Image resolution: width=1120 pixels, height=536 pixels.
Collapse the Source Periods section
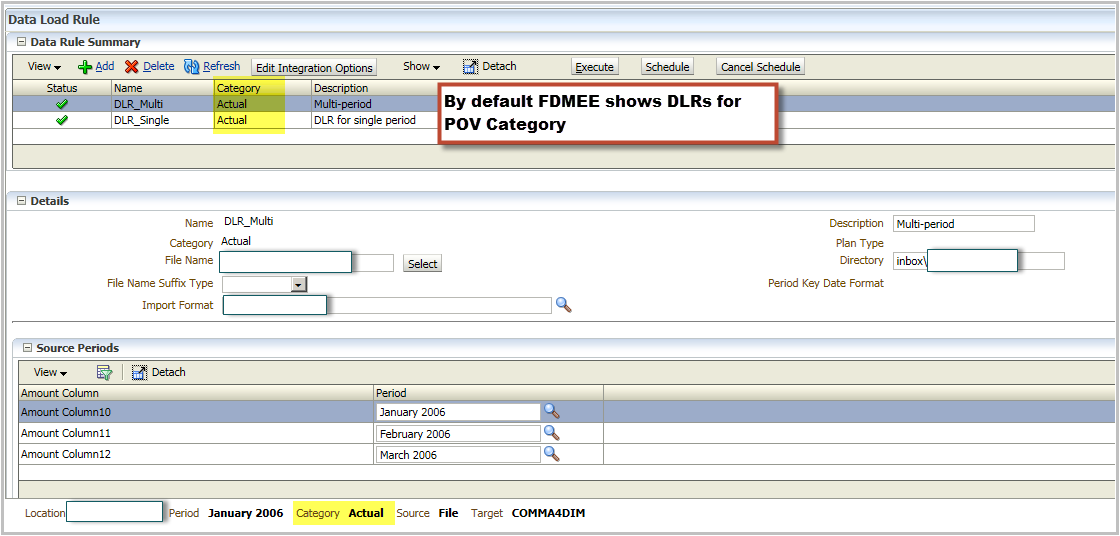27,348
